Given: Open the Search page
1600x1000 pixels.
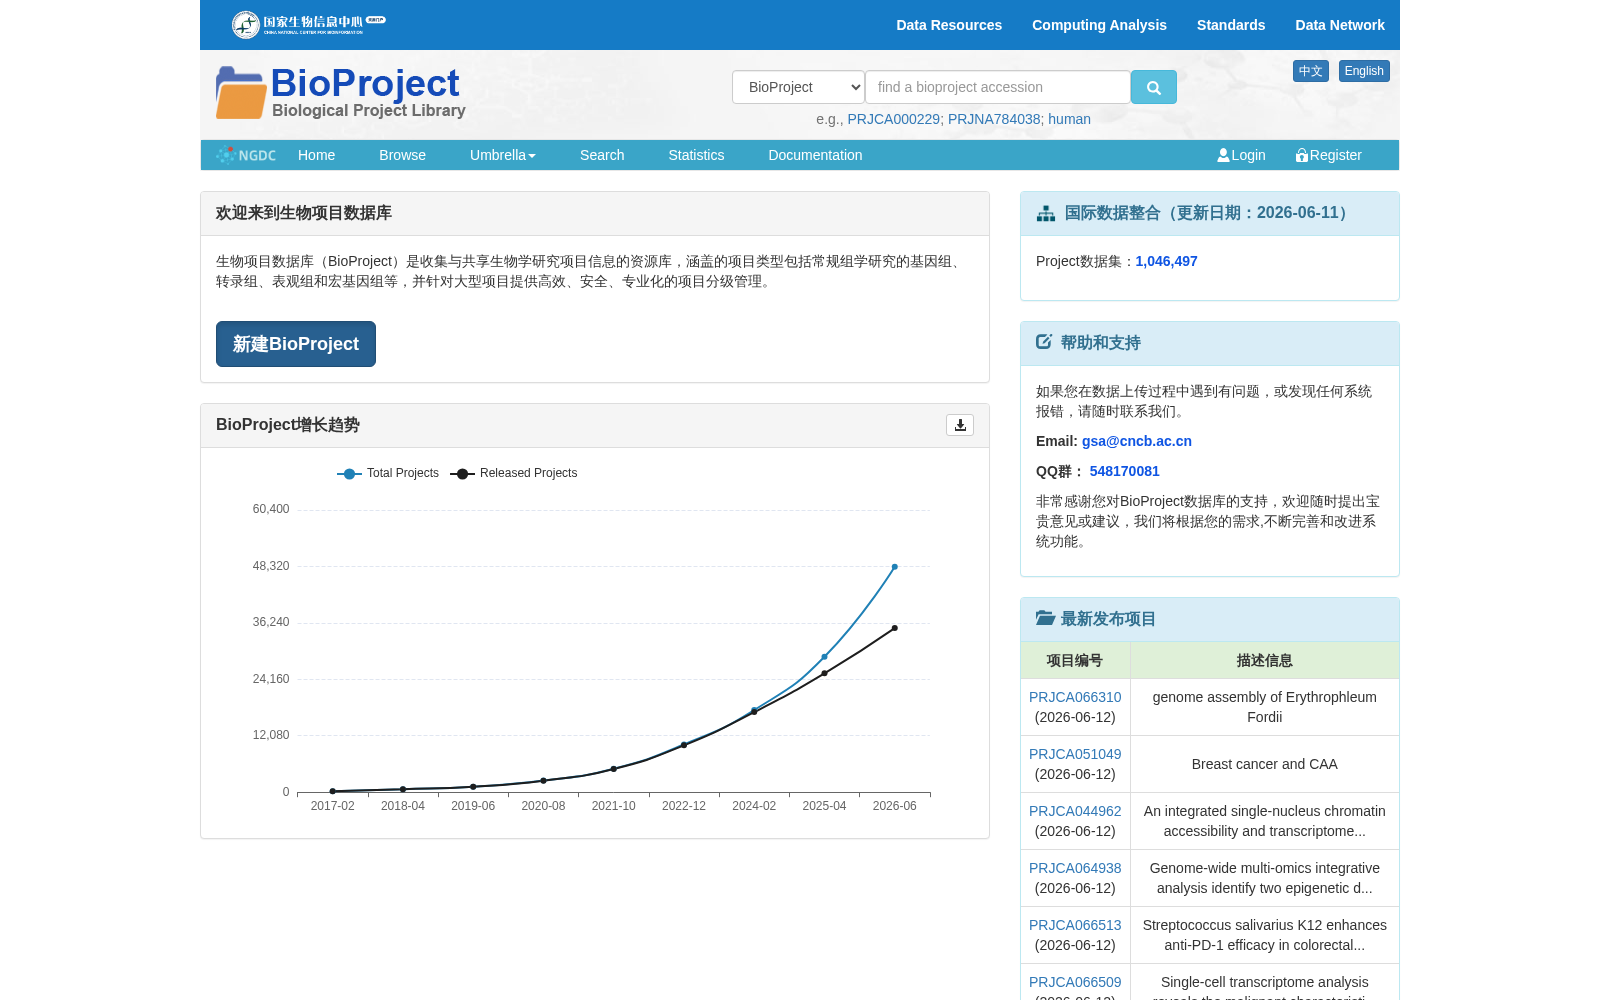Looking at the screenshot, I should tap(602, 155).
